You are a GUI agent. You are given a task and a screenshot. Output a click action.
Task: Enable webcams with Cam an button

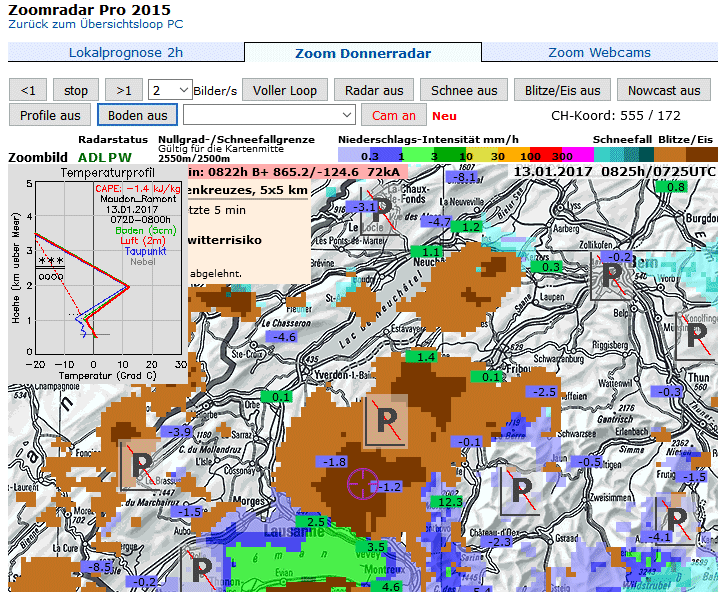[393, 115]
